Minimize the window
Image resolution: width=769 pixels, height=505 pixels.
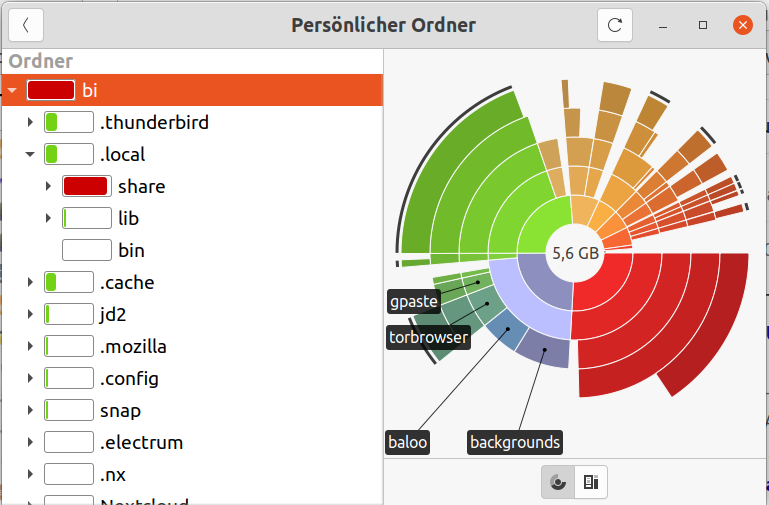(x=666, y=25)
